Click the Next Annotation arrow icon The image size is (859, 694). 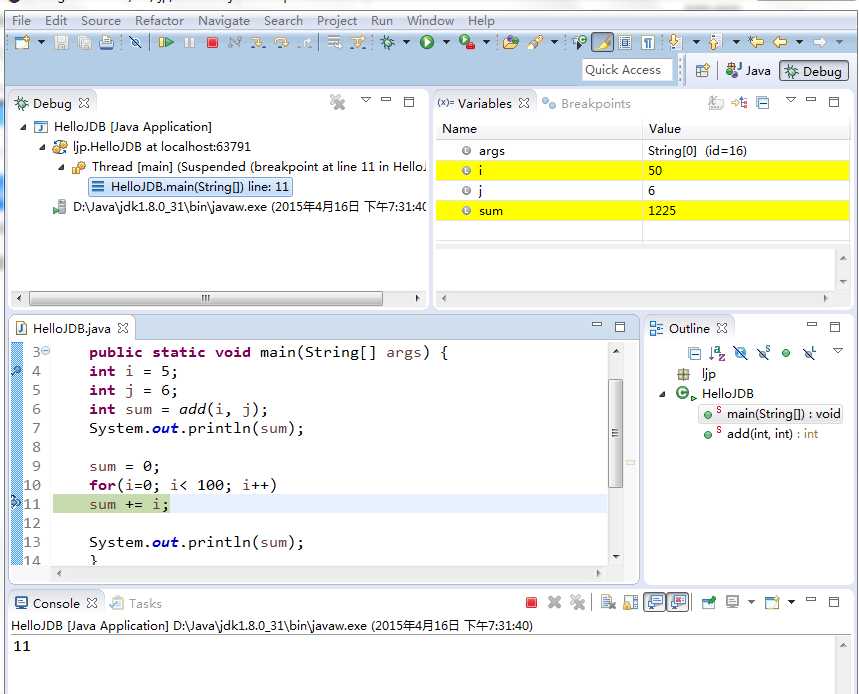[x=674, y=42]
